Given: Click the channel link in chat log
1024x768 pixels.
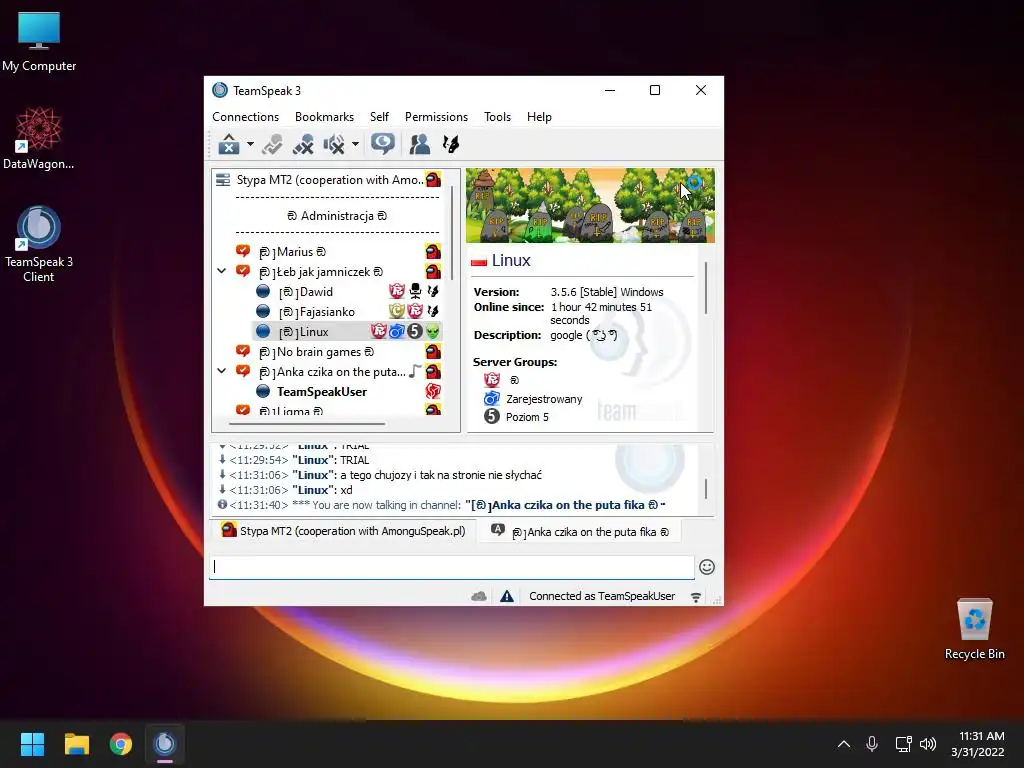Looking at the screenshot, I should (x=566, y=505).
